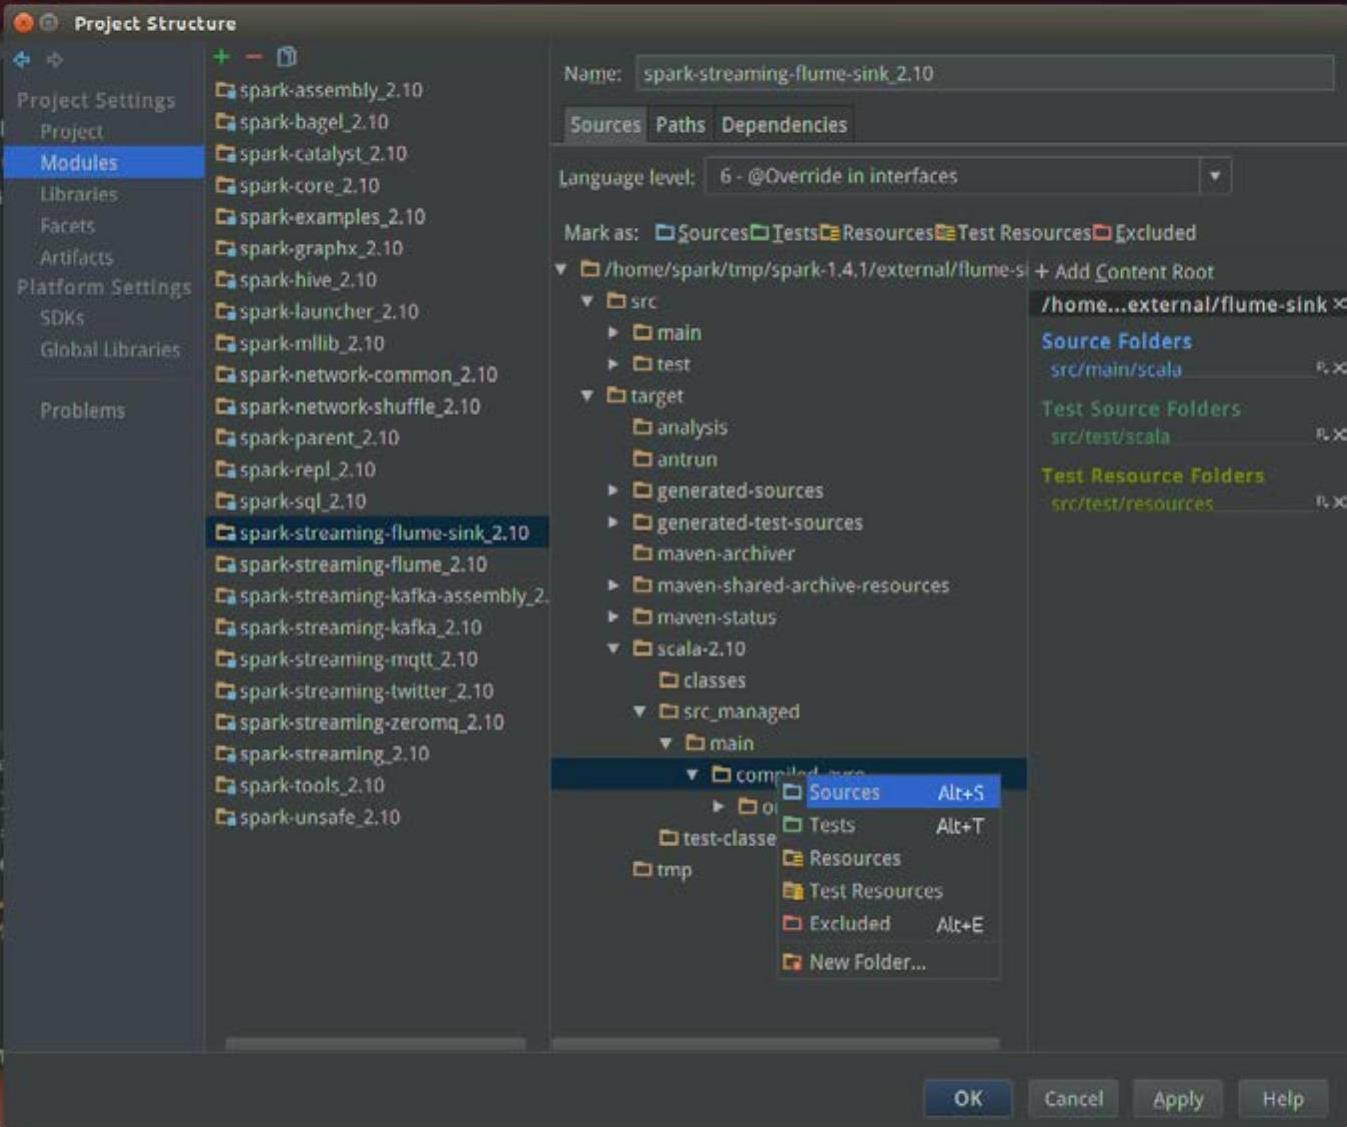The image size is (1347, 1127).
Task: Open Language level dropdown arrow
Action: tap(1215, 176)
